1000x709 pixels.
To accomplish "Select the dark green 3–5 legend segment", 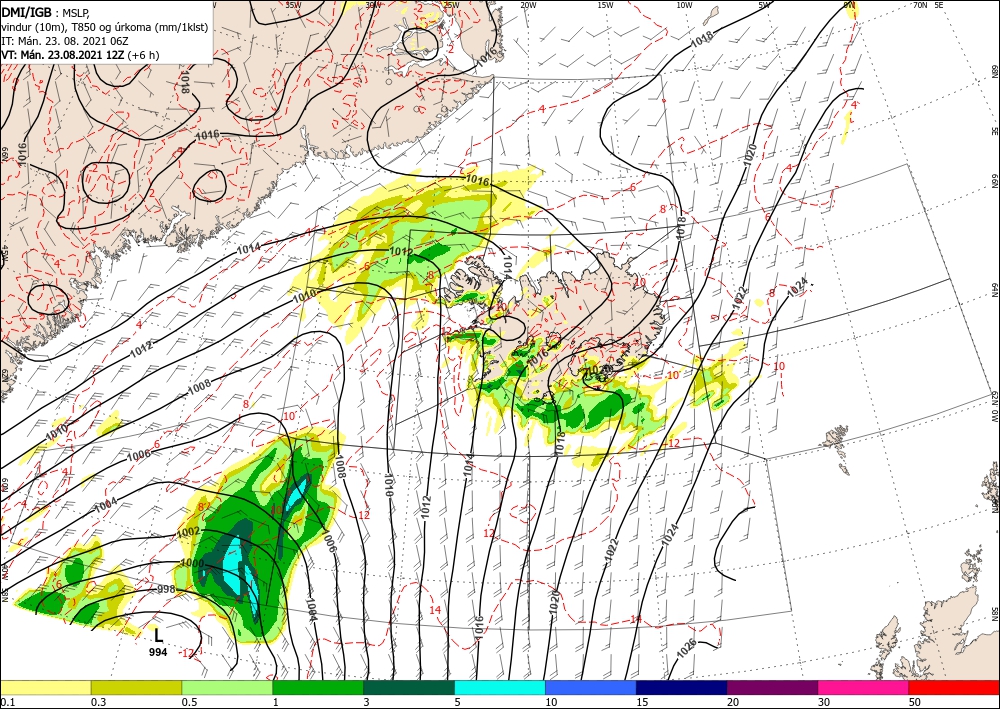I will click(409, 687).
